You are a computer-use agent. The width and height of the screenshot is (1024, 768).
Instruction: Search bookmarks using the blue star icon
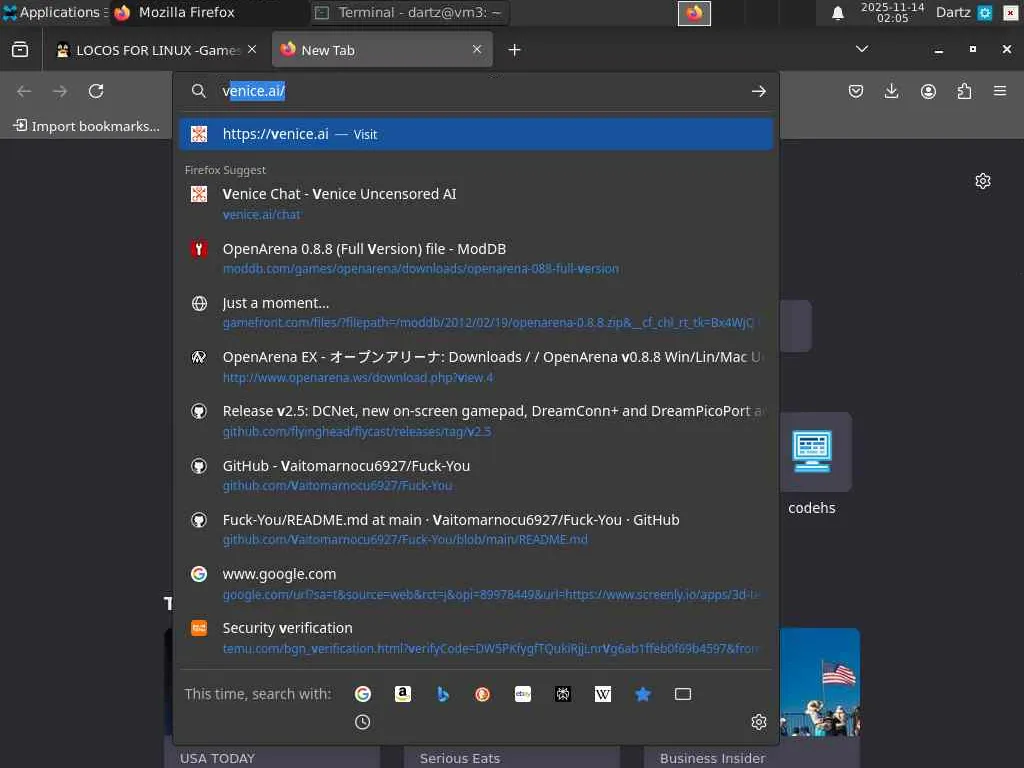(x=643, y=694)
